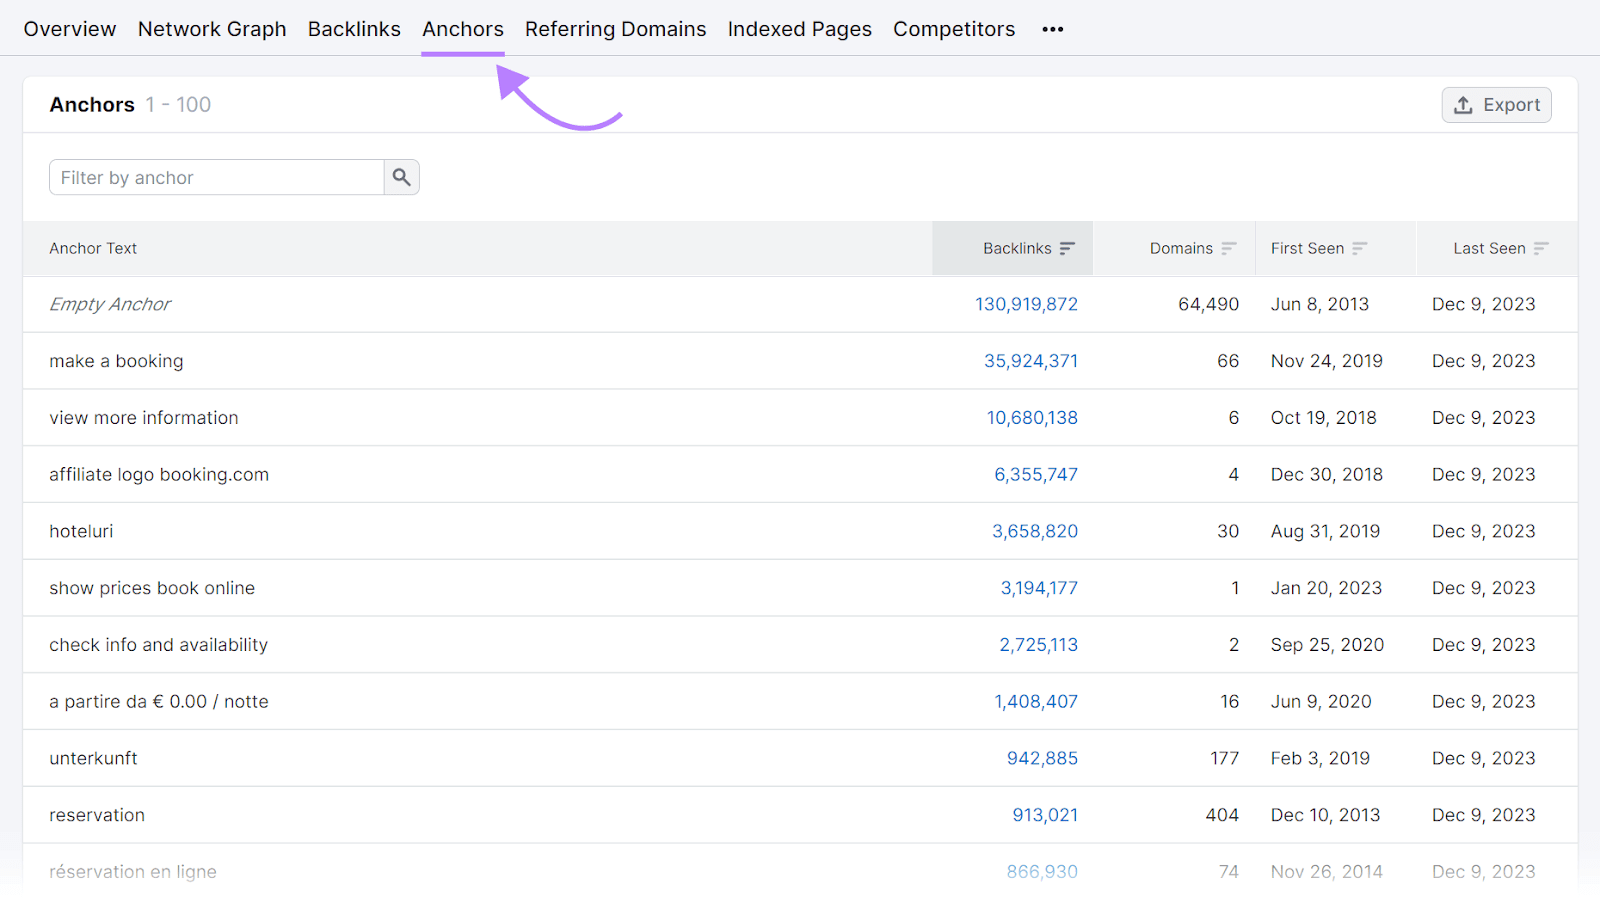Open the Competitors tab
Screen dimensions: 1600x903
[954, 29]
